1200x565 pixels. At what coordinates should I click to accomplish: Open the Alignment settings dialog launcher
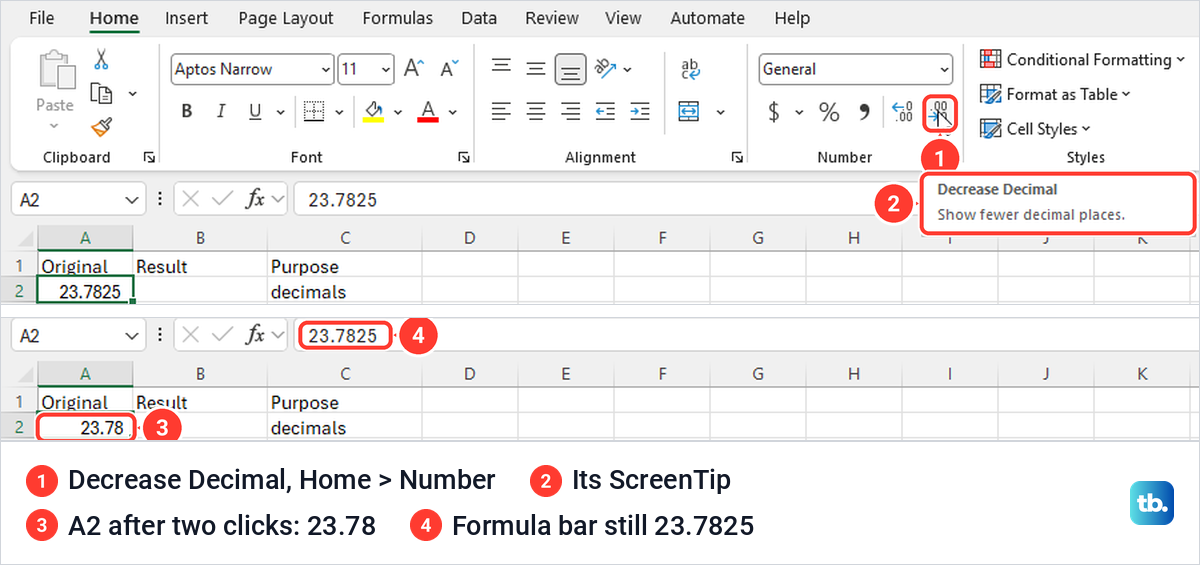click(x=737, y=157)
